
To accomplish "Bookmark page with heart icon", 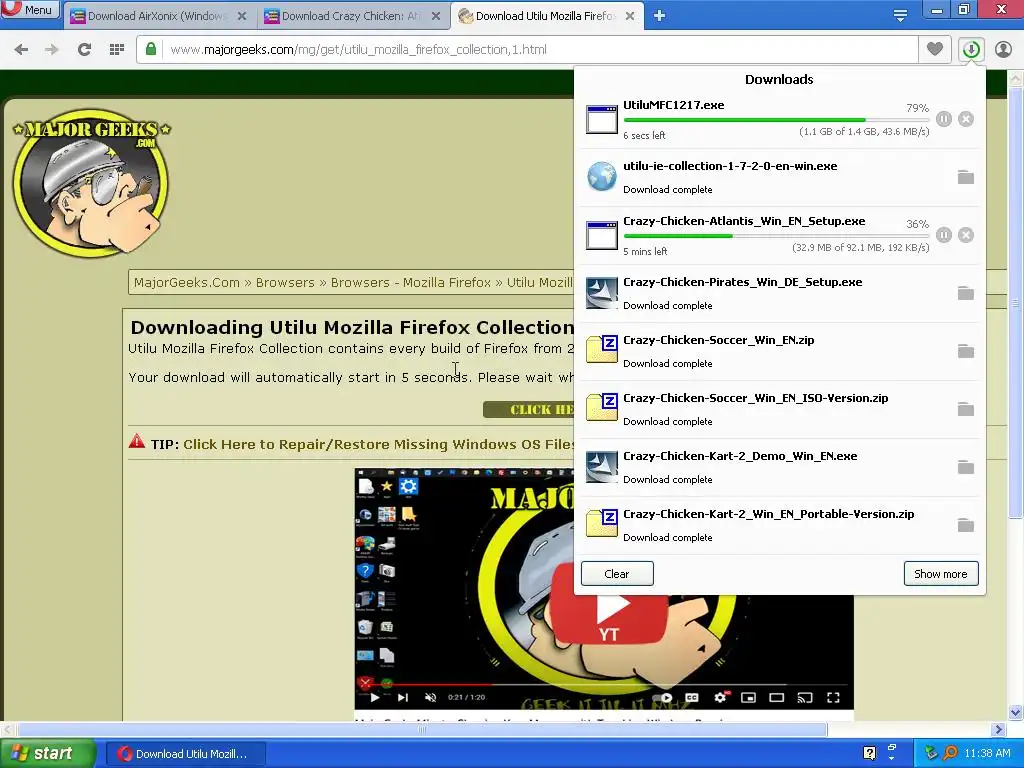I will coord(935,50).
